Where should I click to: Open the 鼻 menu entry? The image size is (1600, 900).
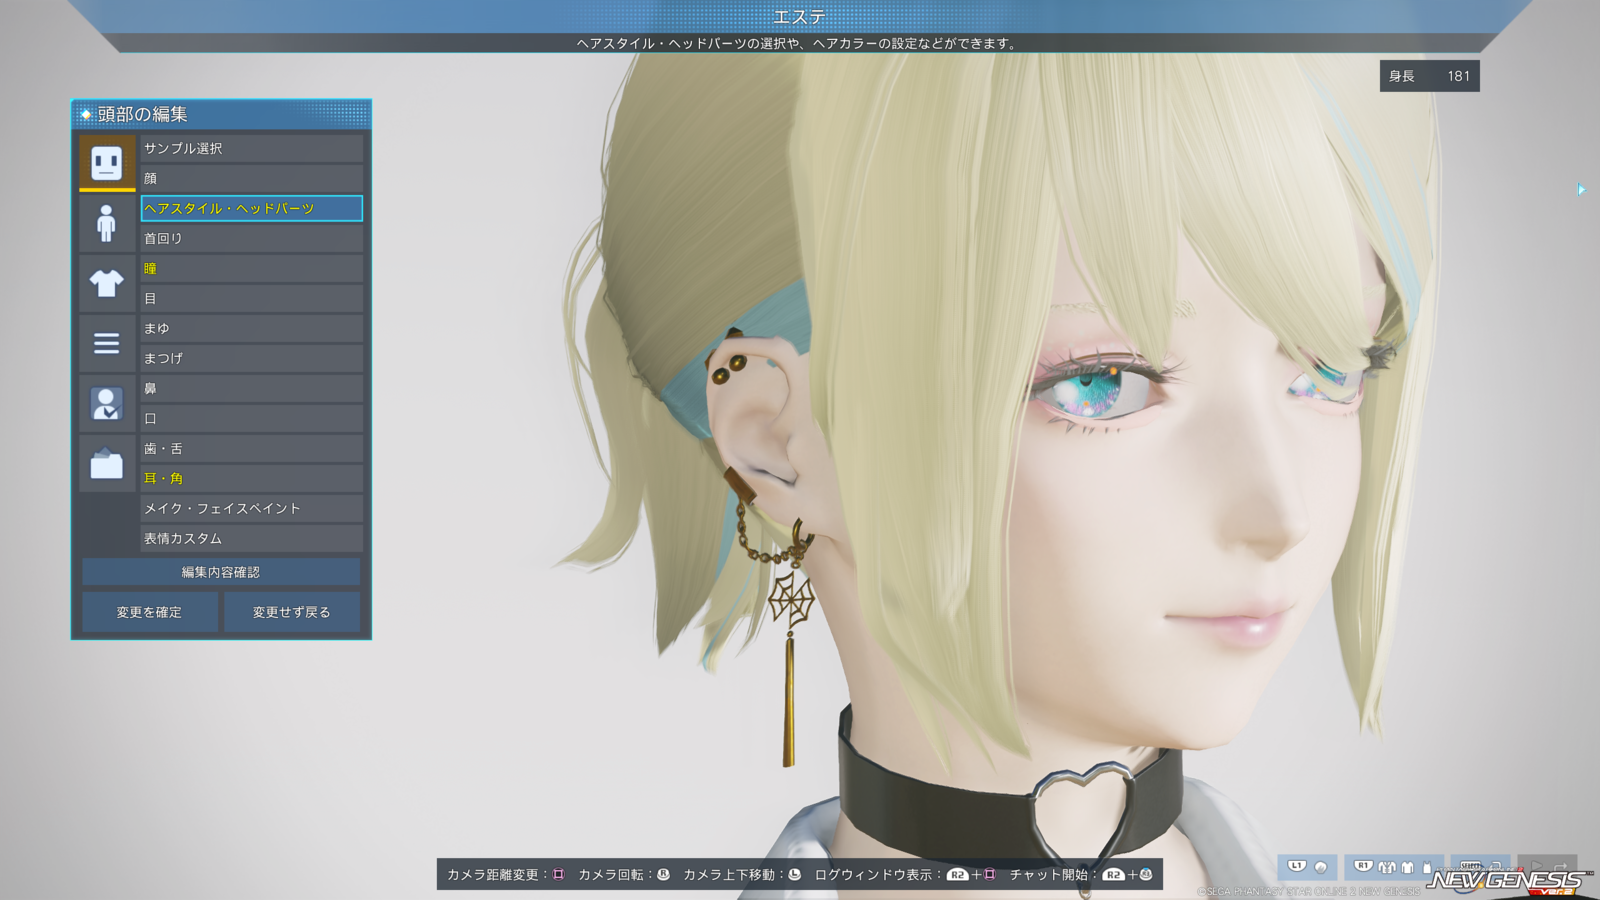tap(251, 388)
